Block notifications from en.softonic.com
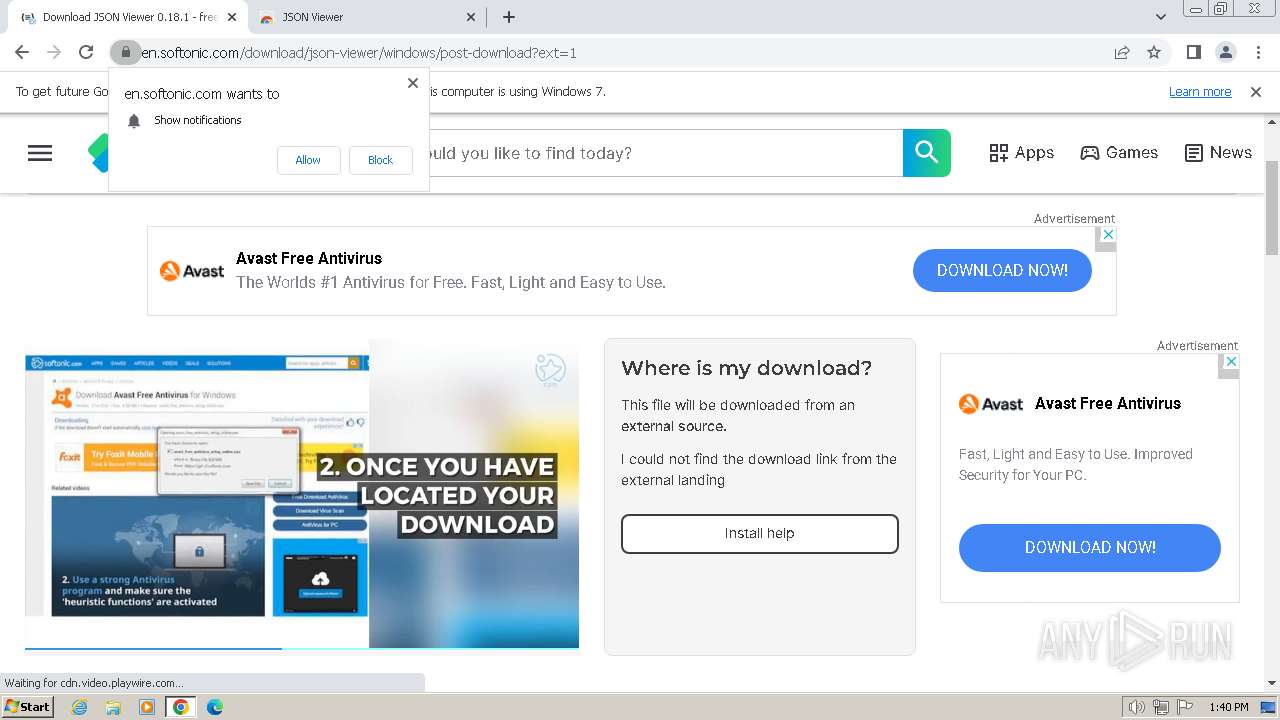Viewport: 1280px width, 720px height. (x=380, y=160)
